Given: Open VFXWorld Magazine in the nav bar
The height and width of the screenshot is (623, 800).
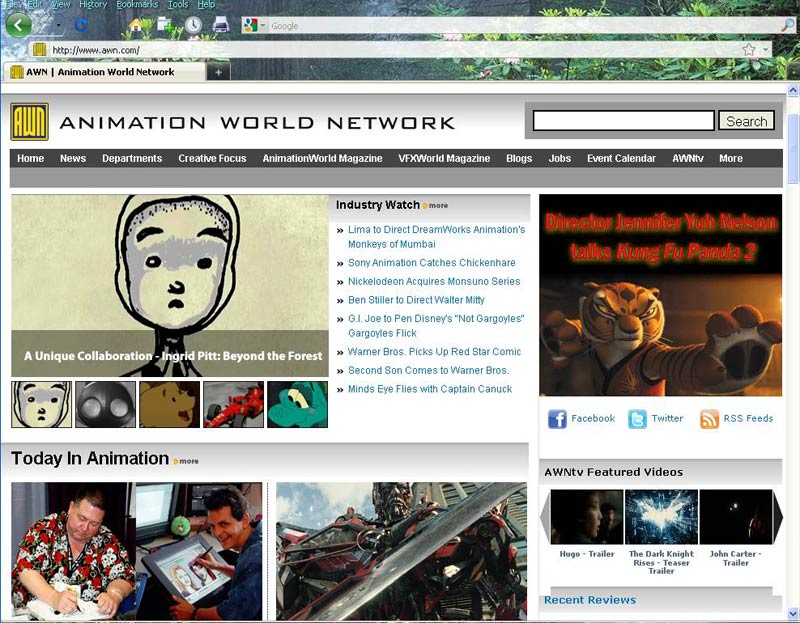Looking at the screenshot, I should pyautogui.click(x=444, y=159).
